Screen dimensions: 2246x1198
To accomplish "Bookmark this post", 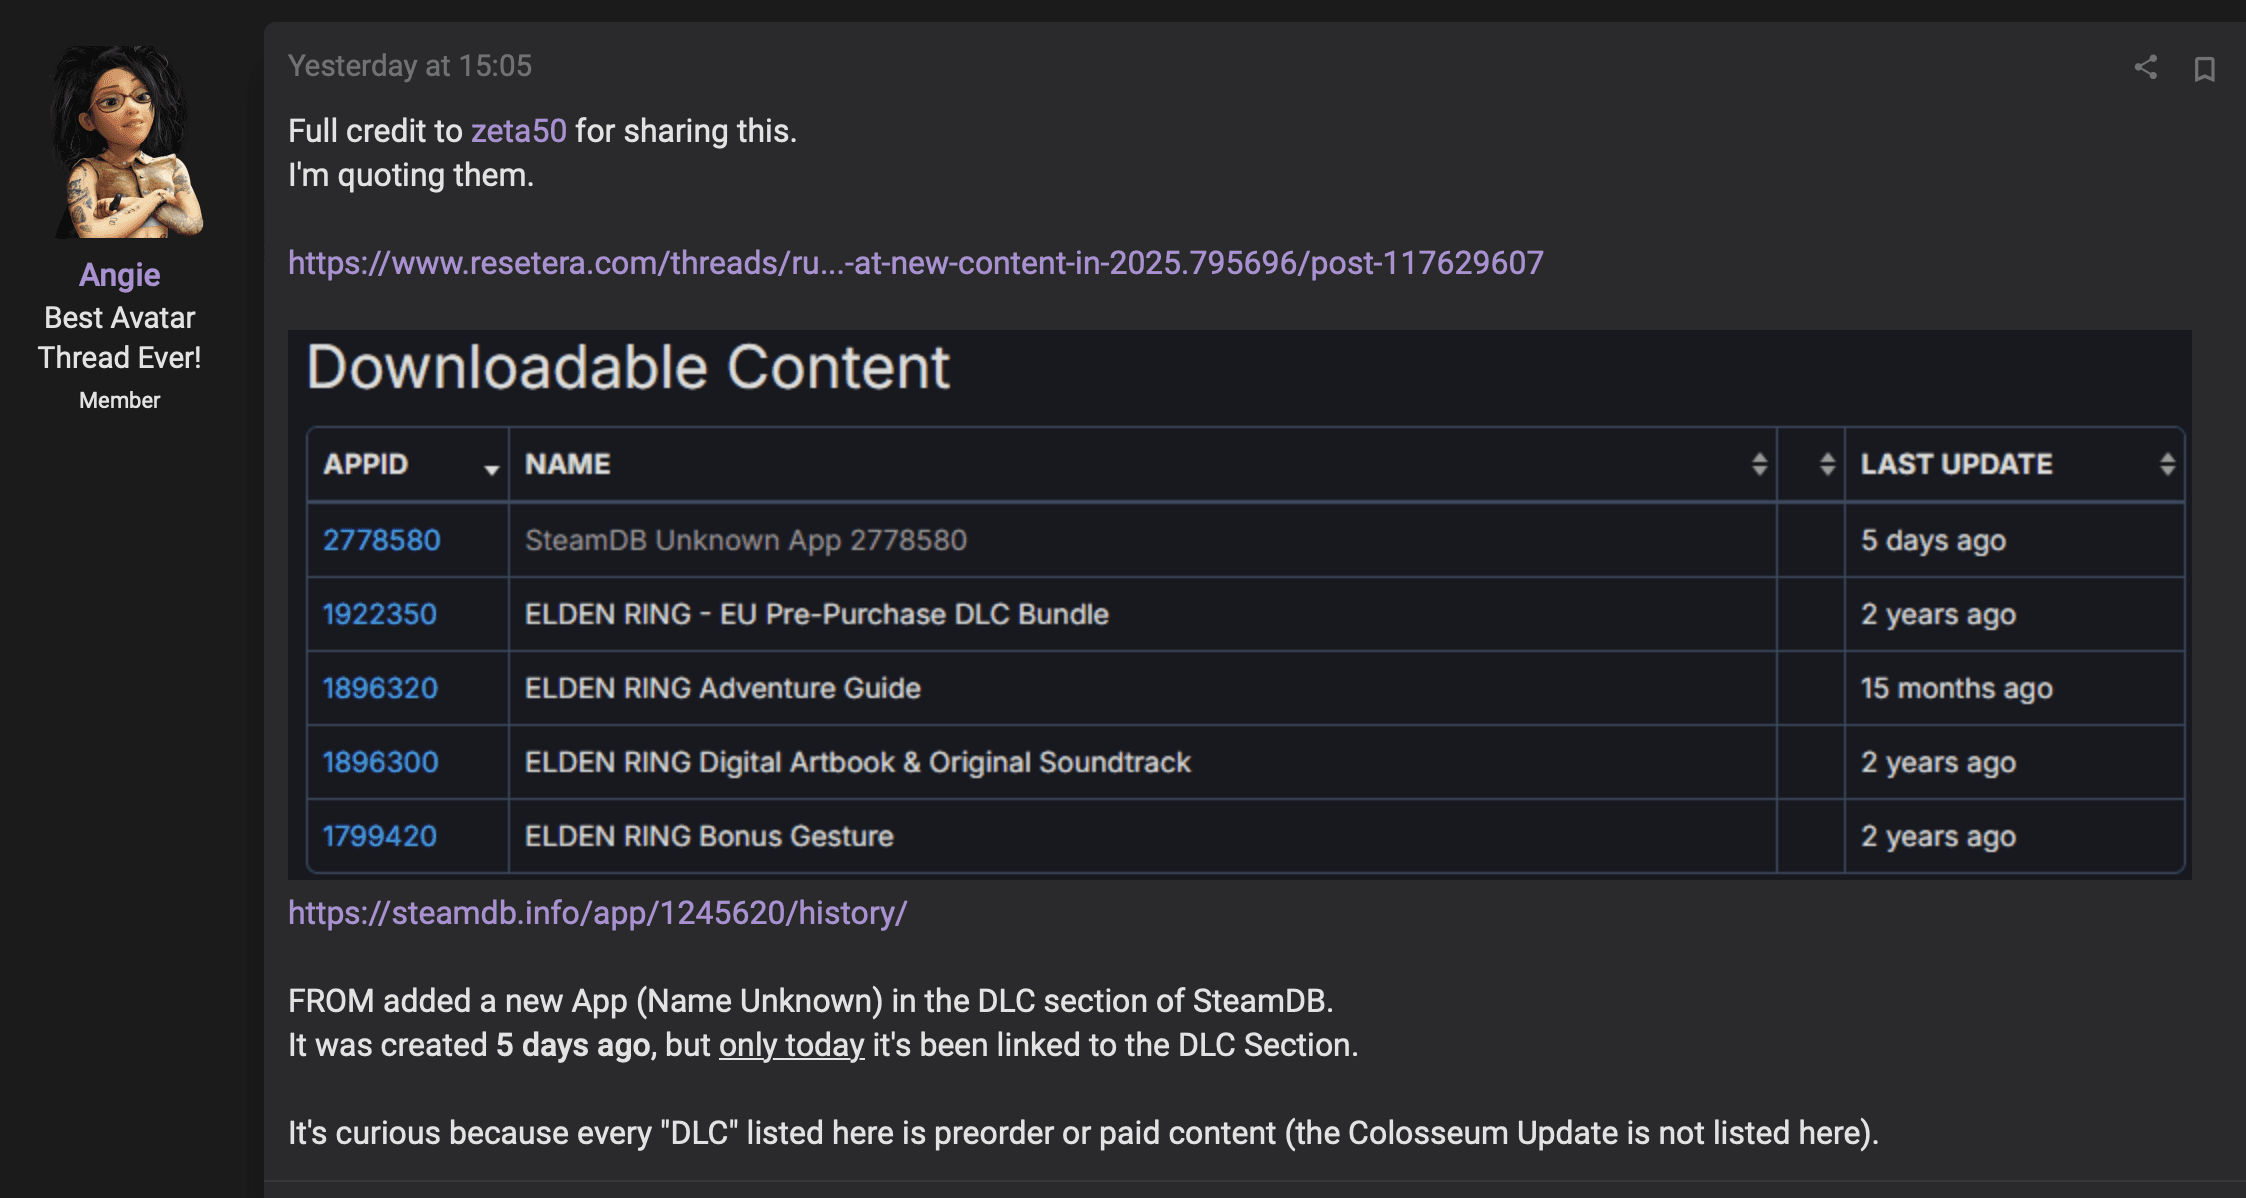I will pos(2204,68).
